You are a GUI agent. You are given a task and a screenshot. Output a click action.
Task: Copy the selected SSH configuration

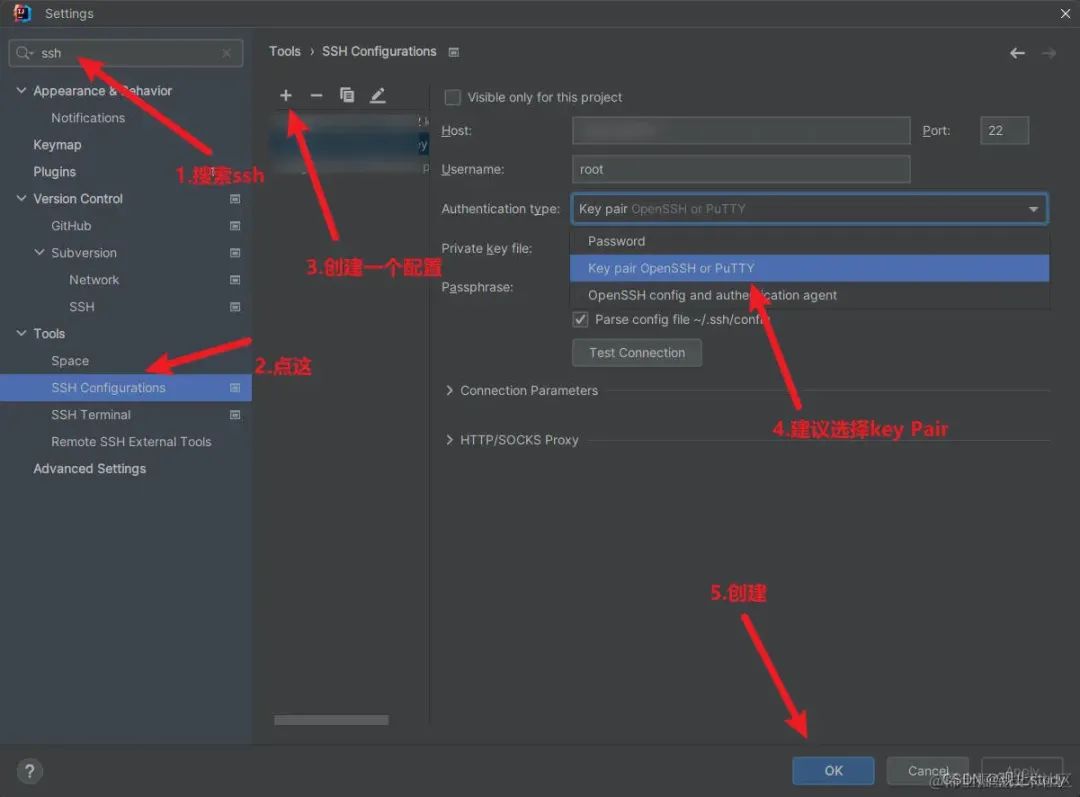(x=347, y=95)
